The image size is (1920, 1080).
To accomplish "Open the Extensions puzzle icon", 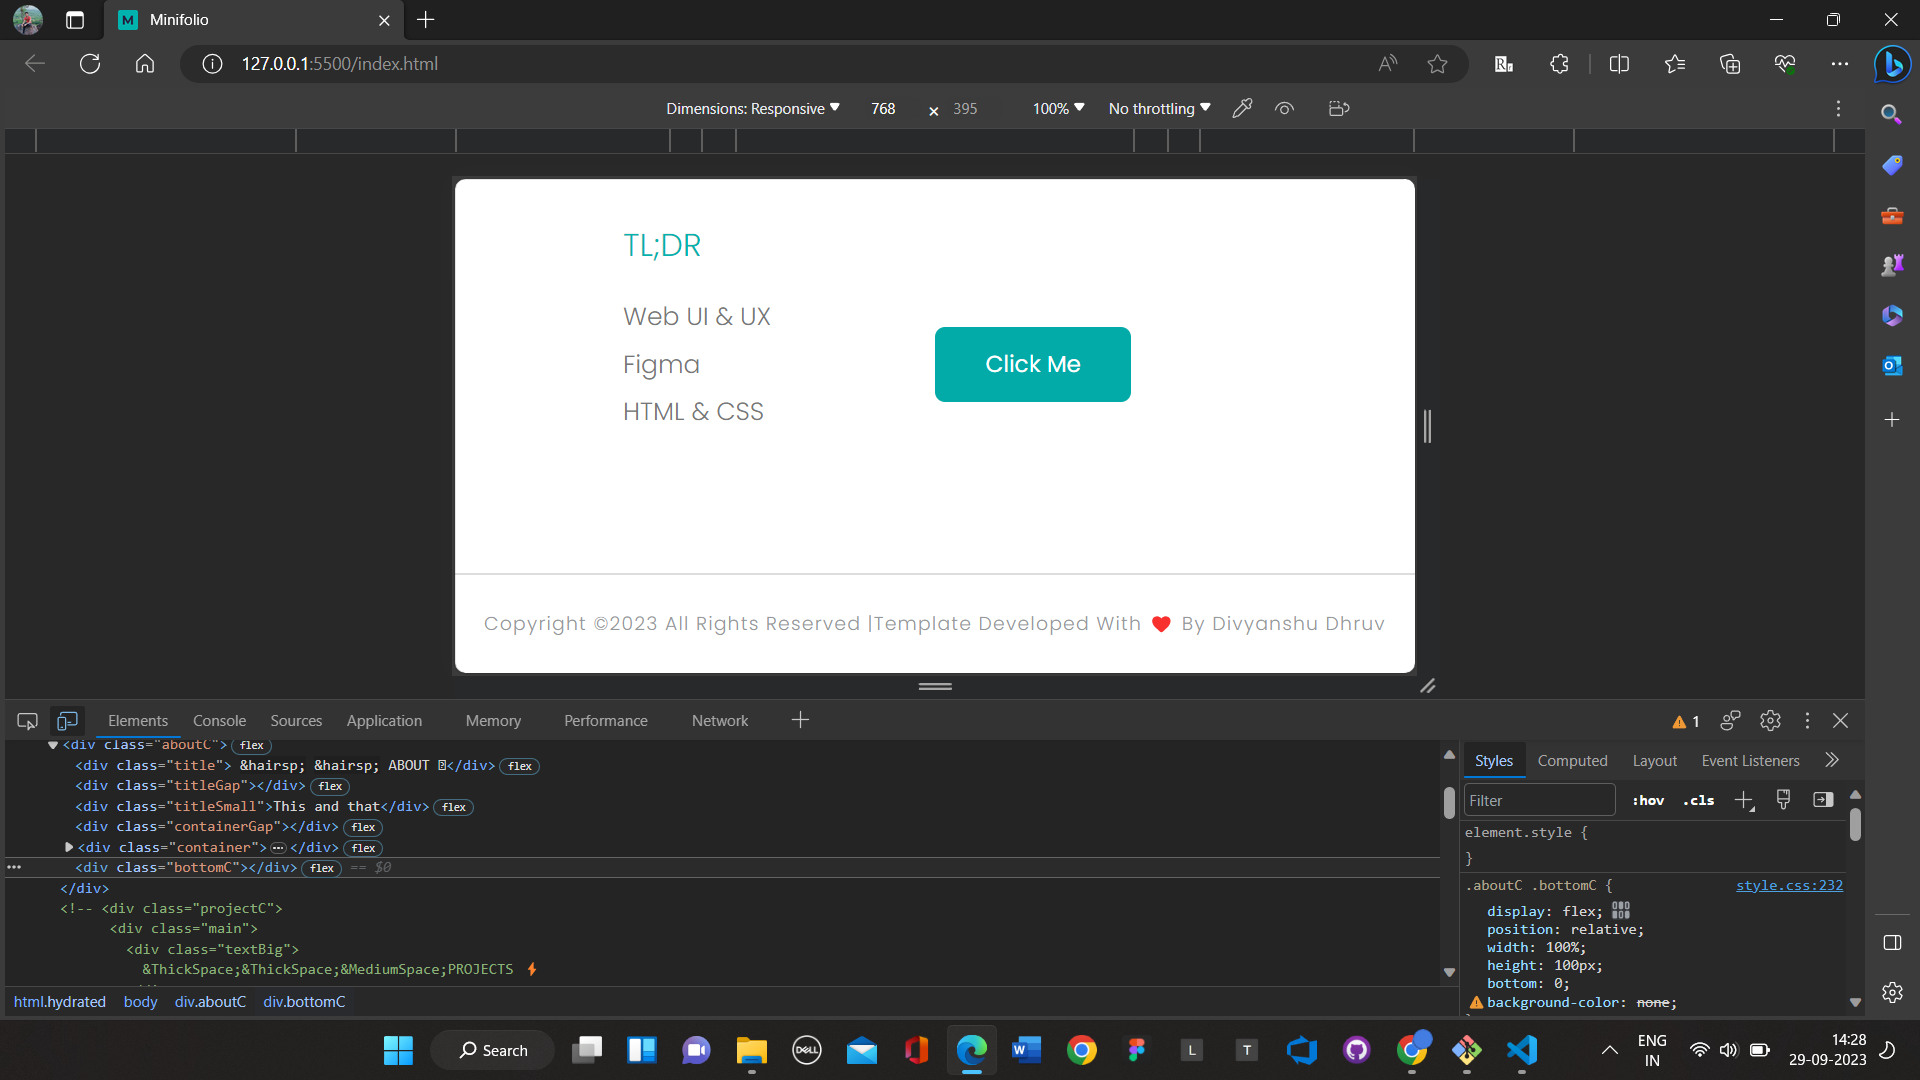I will click(x=1559, y=64).
